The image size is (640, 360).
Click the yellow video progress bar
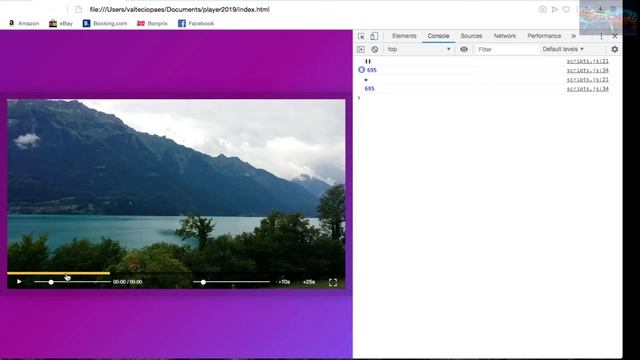(58, 273)
